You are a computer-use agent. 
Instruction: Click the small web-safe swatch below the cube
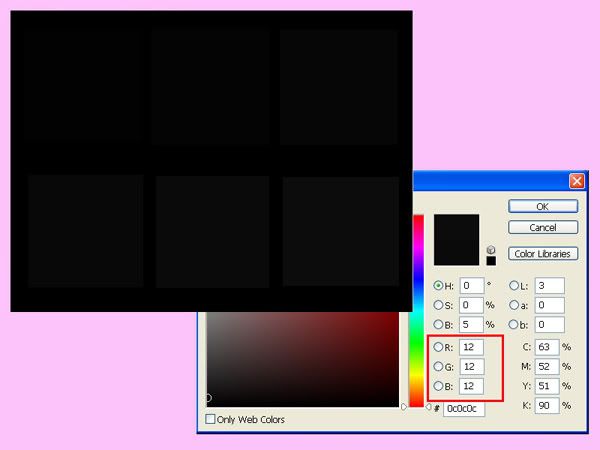pos(491,262)
